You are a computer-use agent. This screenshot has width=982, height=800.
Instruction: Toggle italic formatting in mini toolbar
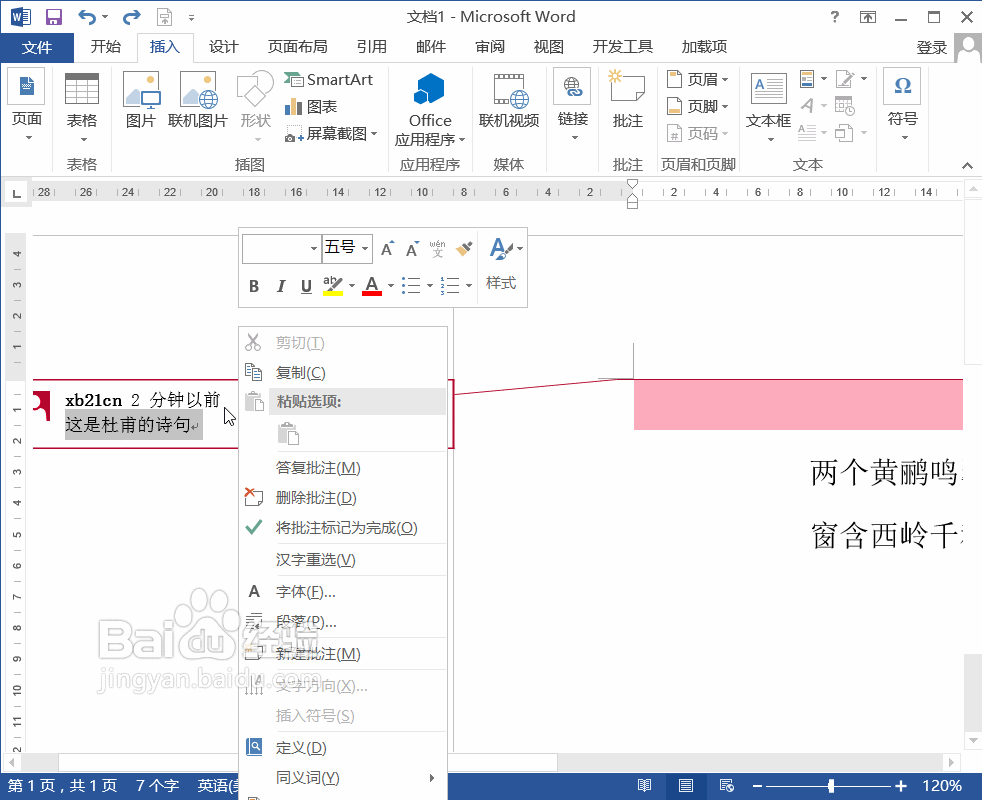click(x=280, y=286)
